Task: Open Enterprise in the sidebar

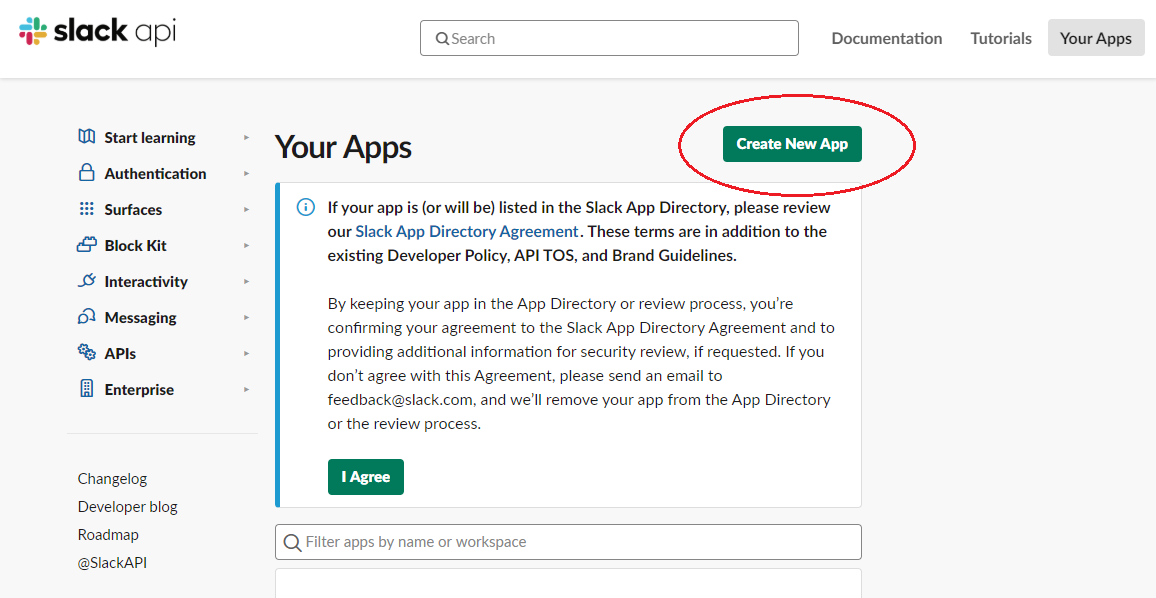Action: click(139, 389)
